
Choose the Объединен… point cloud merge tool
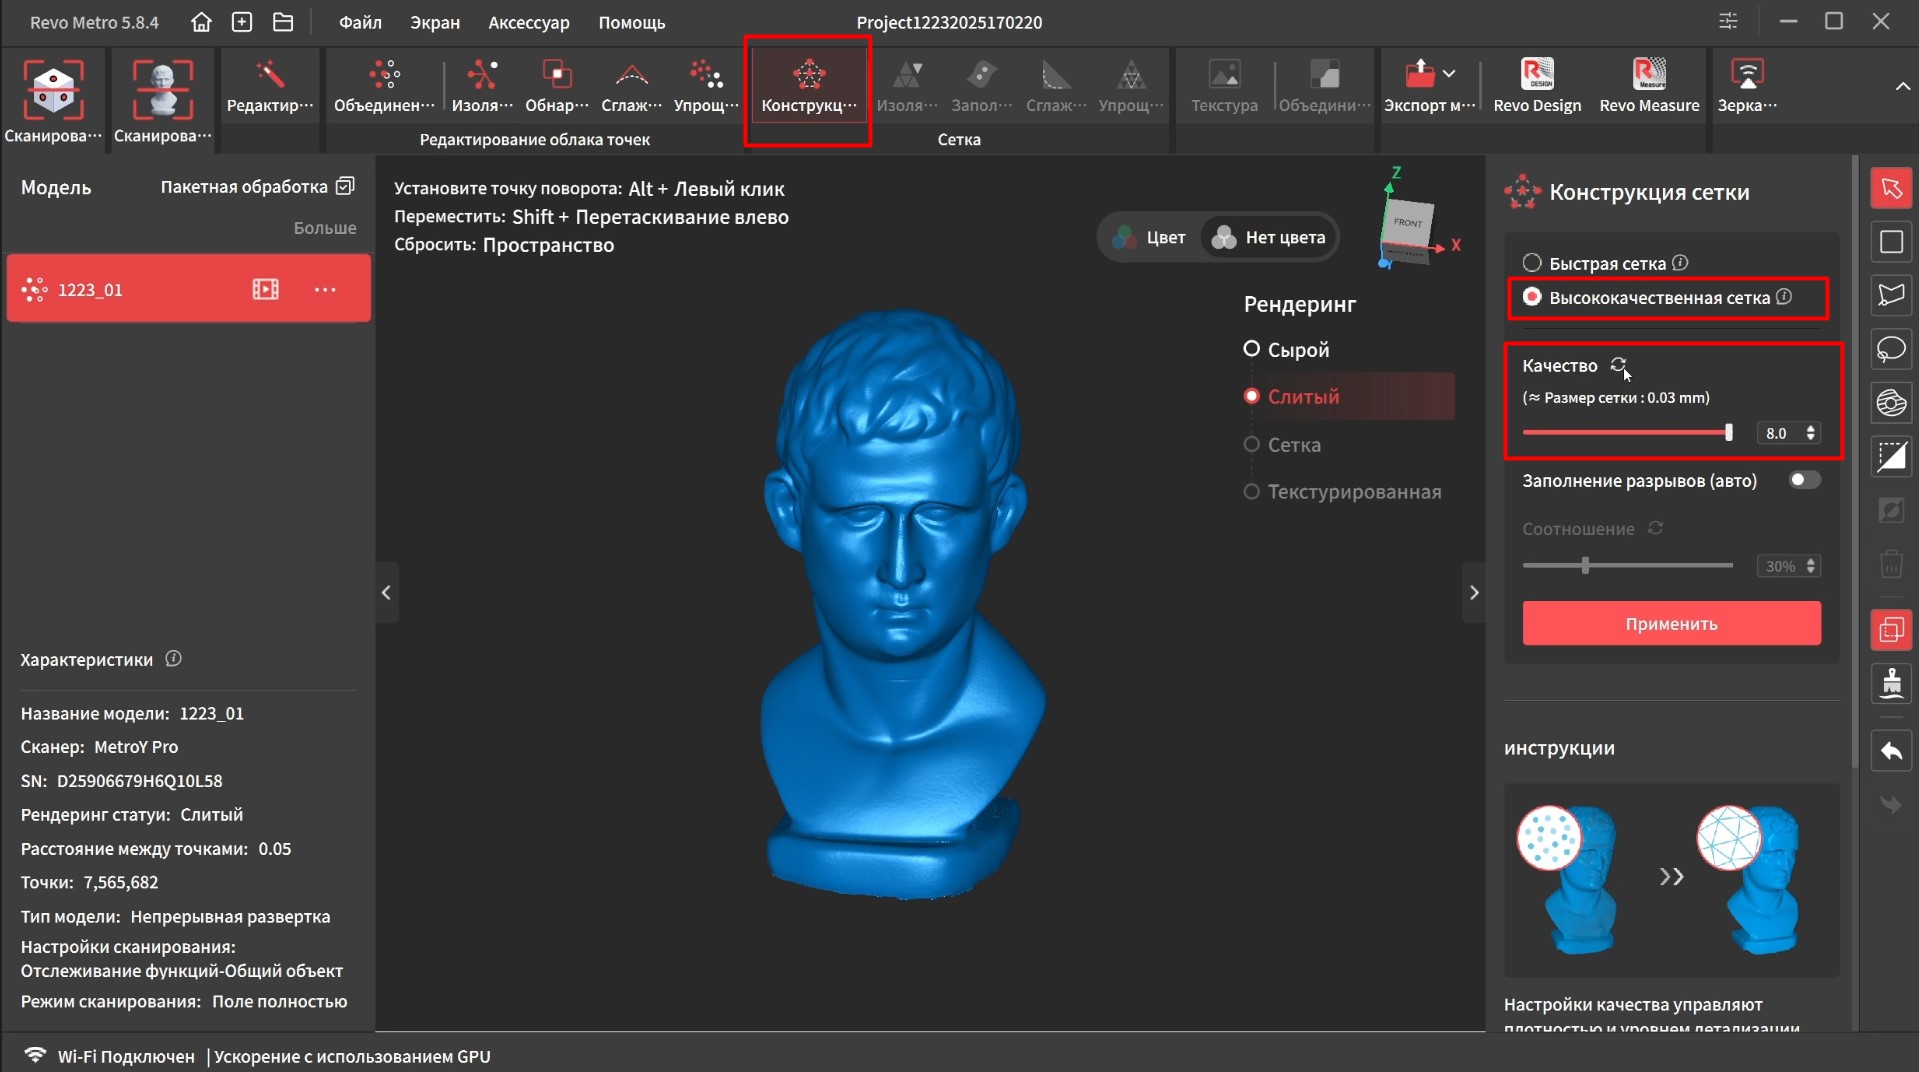[384, 86]
